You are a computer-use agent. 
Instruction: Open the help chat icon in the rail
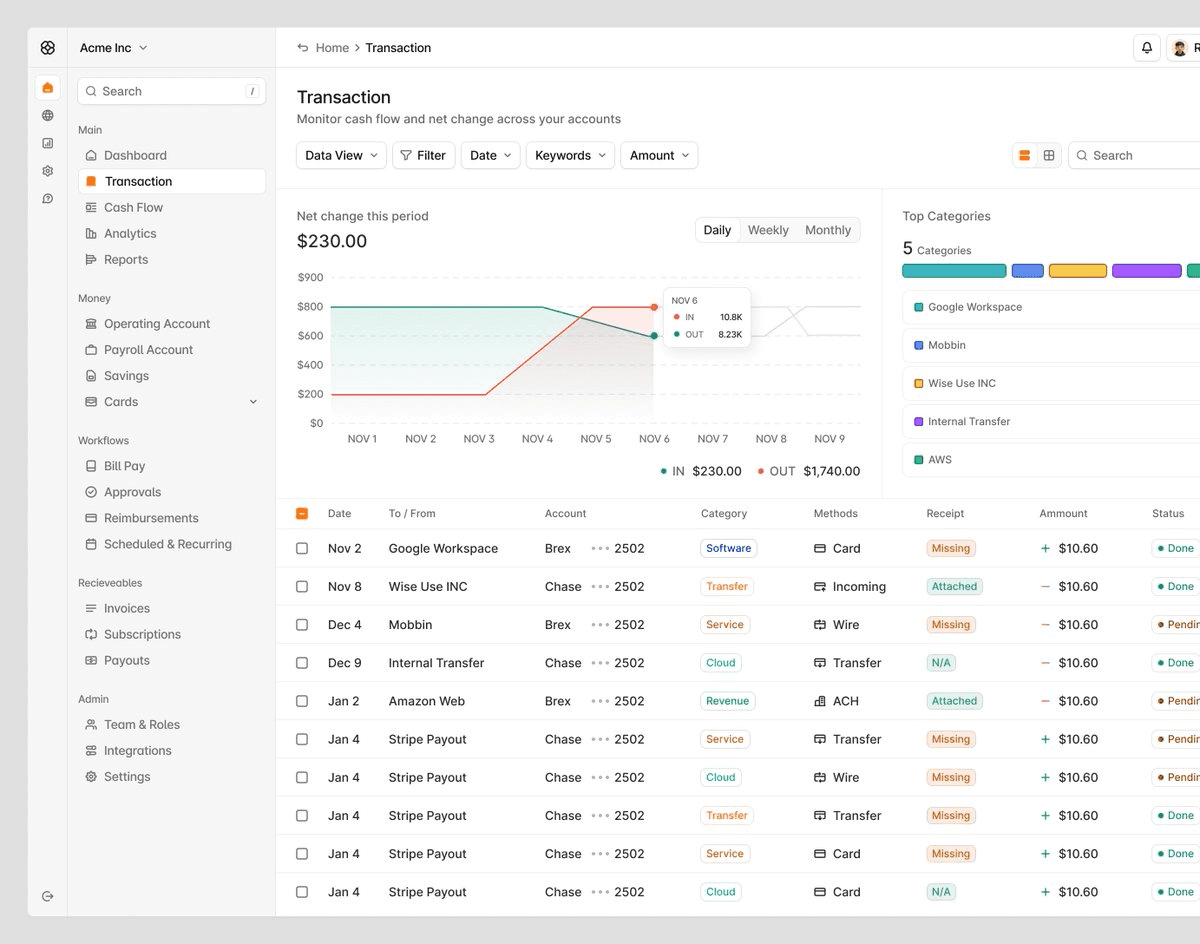coord(47,199)
